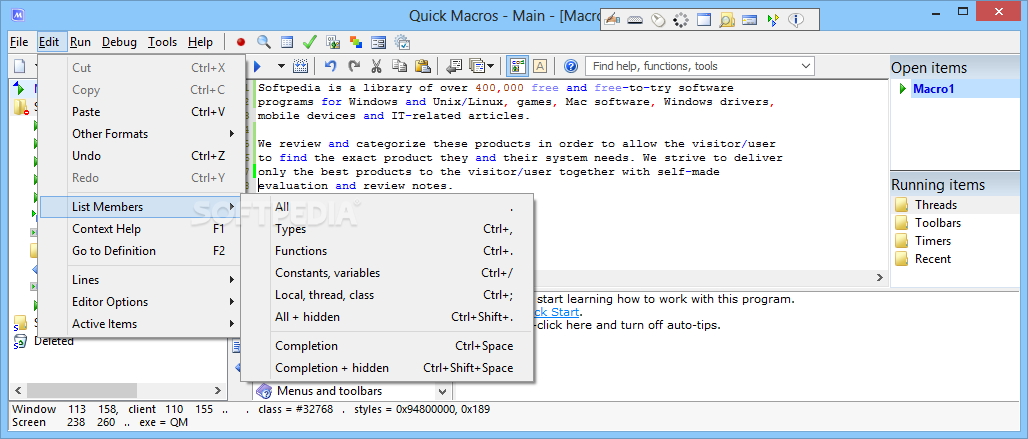The width and height of the screenshot is (1028, 439).
Task: Click the properties list icon in menu toolbar
Action: point(287,42)
